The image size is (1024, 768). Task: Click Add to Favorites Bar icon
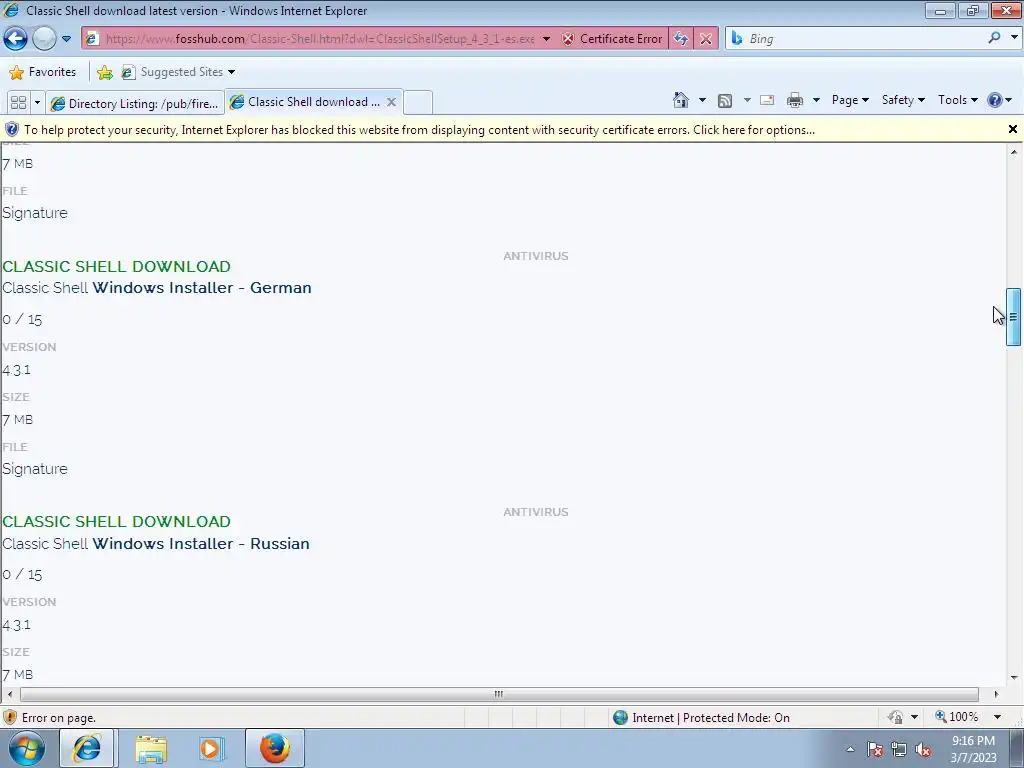point(104,72)
